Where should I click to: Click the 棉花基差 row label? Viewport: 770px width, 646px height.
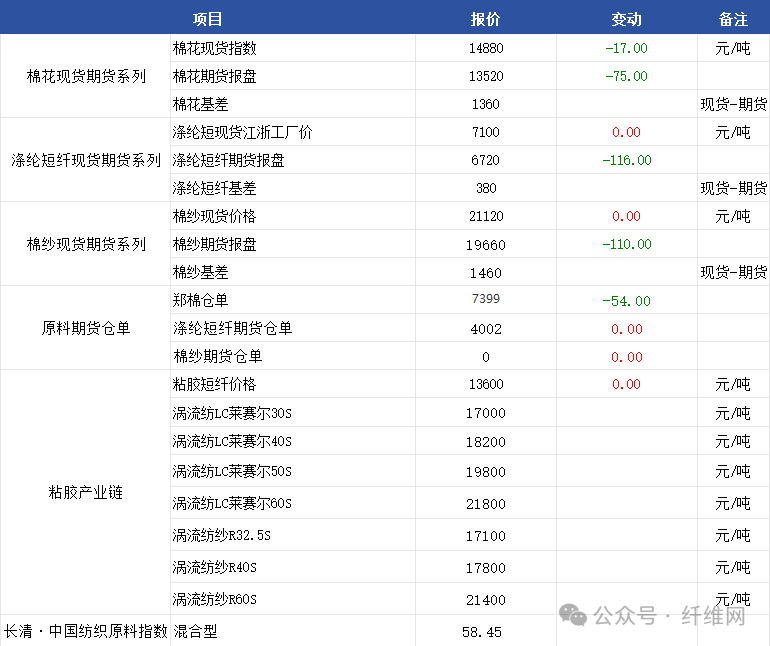tap(200, 104)
